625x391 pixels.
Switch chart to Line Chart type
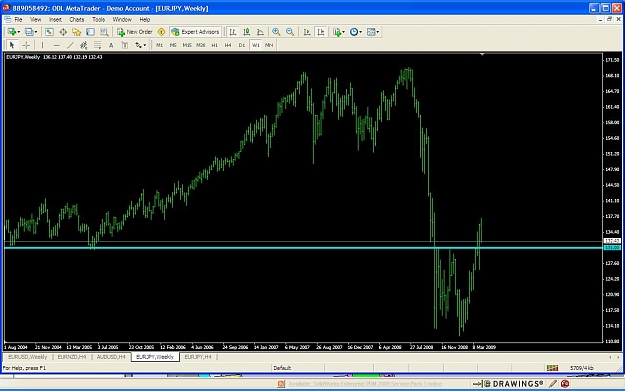[260, 32]
